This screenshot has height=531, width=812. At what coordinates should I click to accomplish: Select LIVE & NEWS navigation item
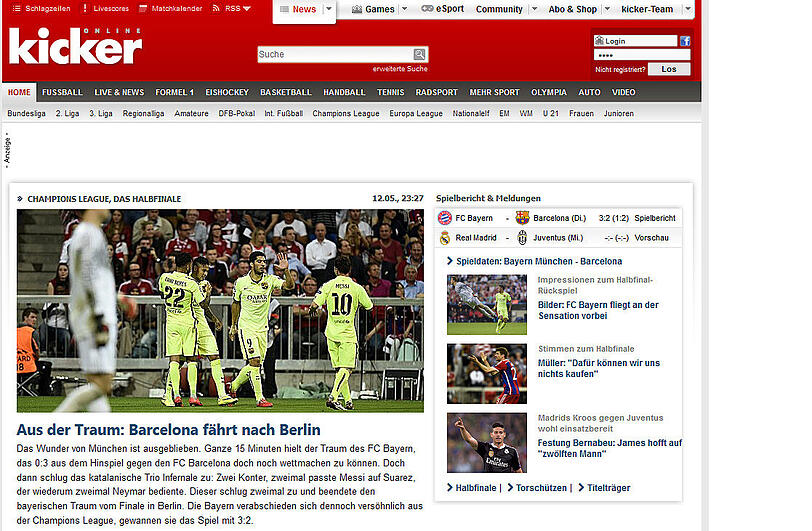tap(119, 92)
